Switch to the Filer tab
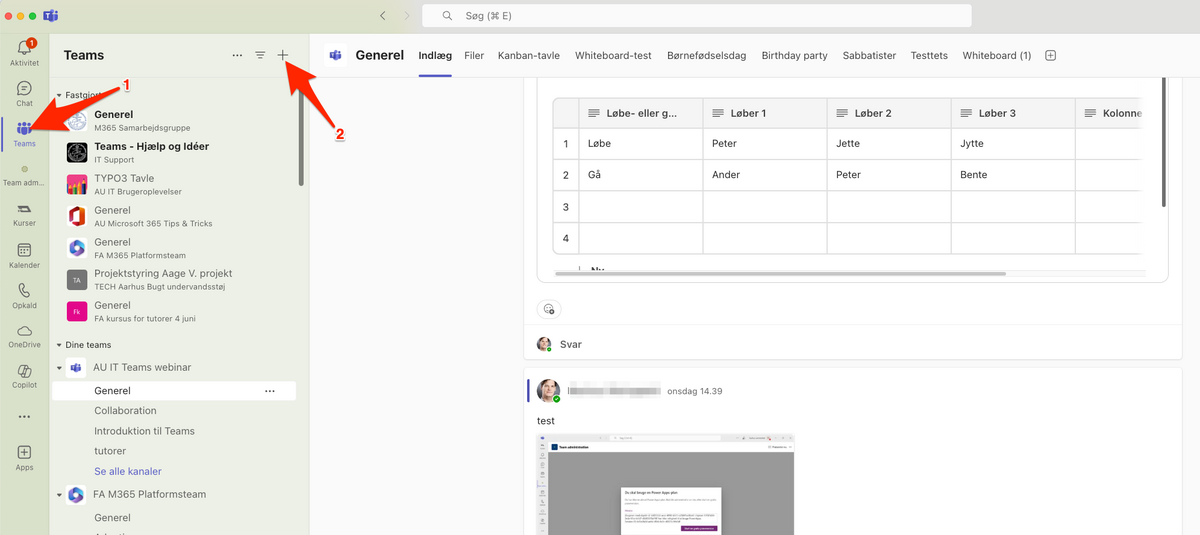1200x535 pixels. [474, 55]
